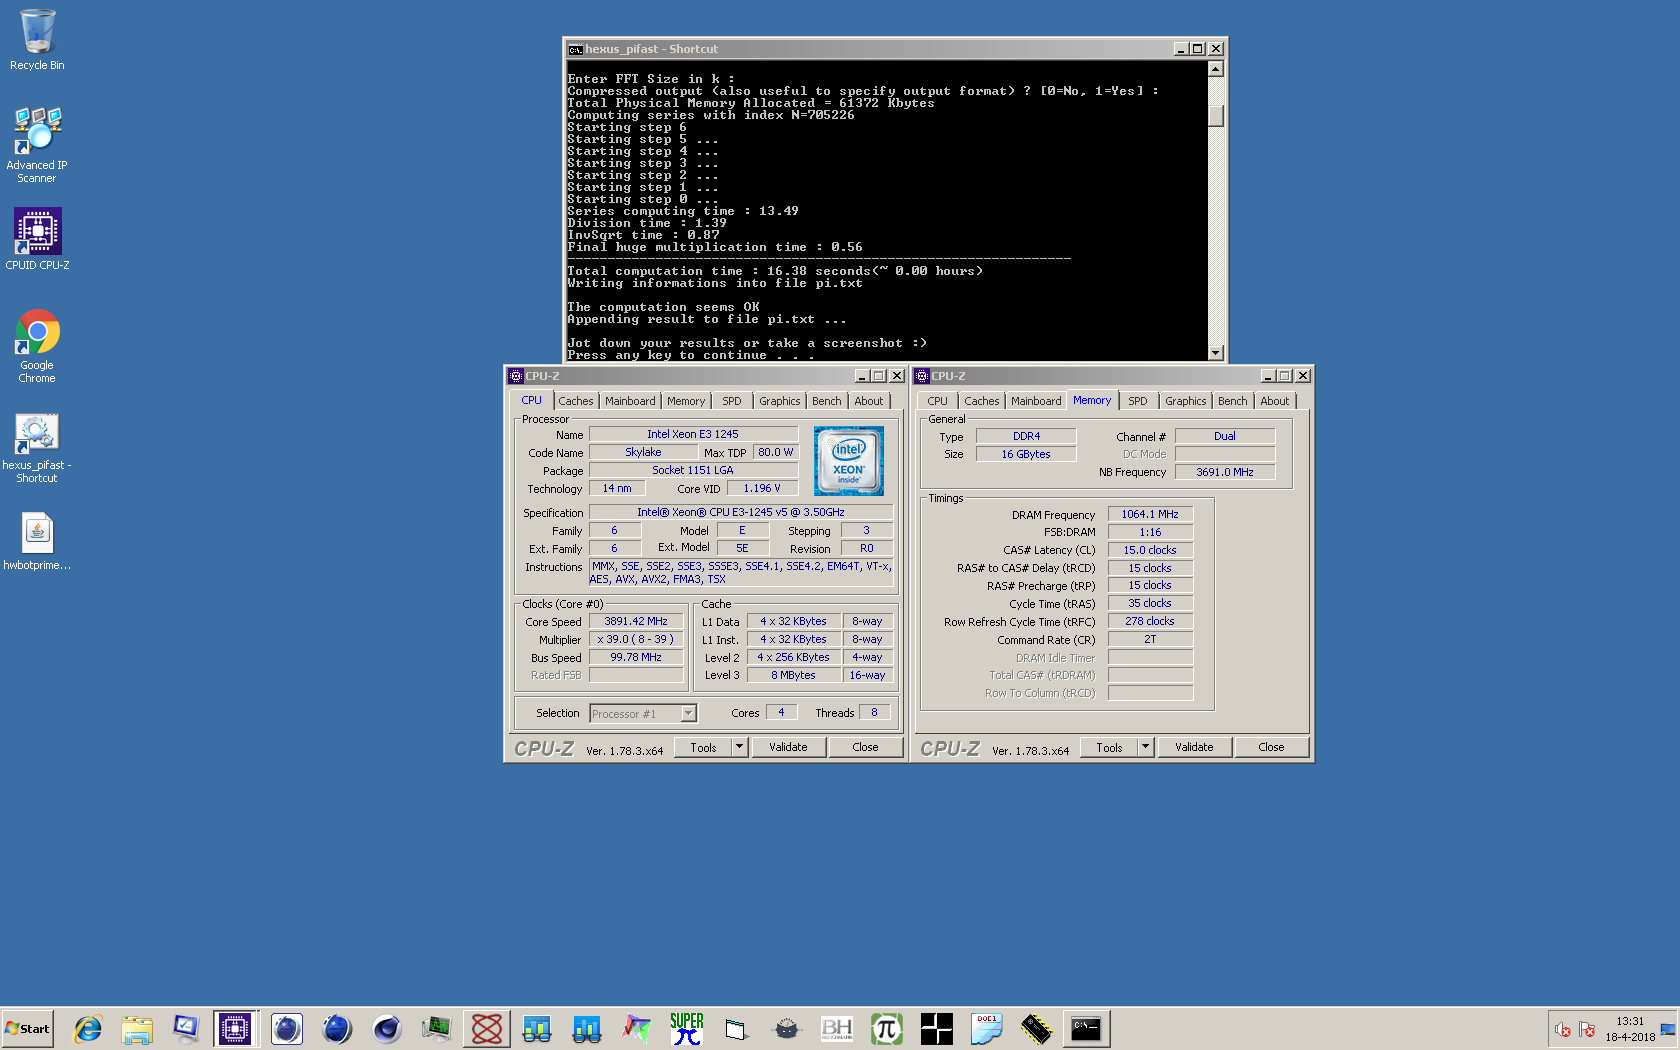Click the green Pi icon in taskbar

[x=887, y=1029]
